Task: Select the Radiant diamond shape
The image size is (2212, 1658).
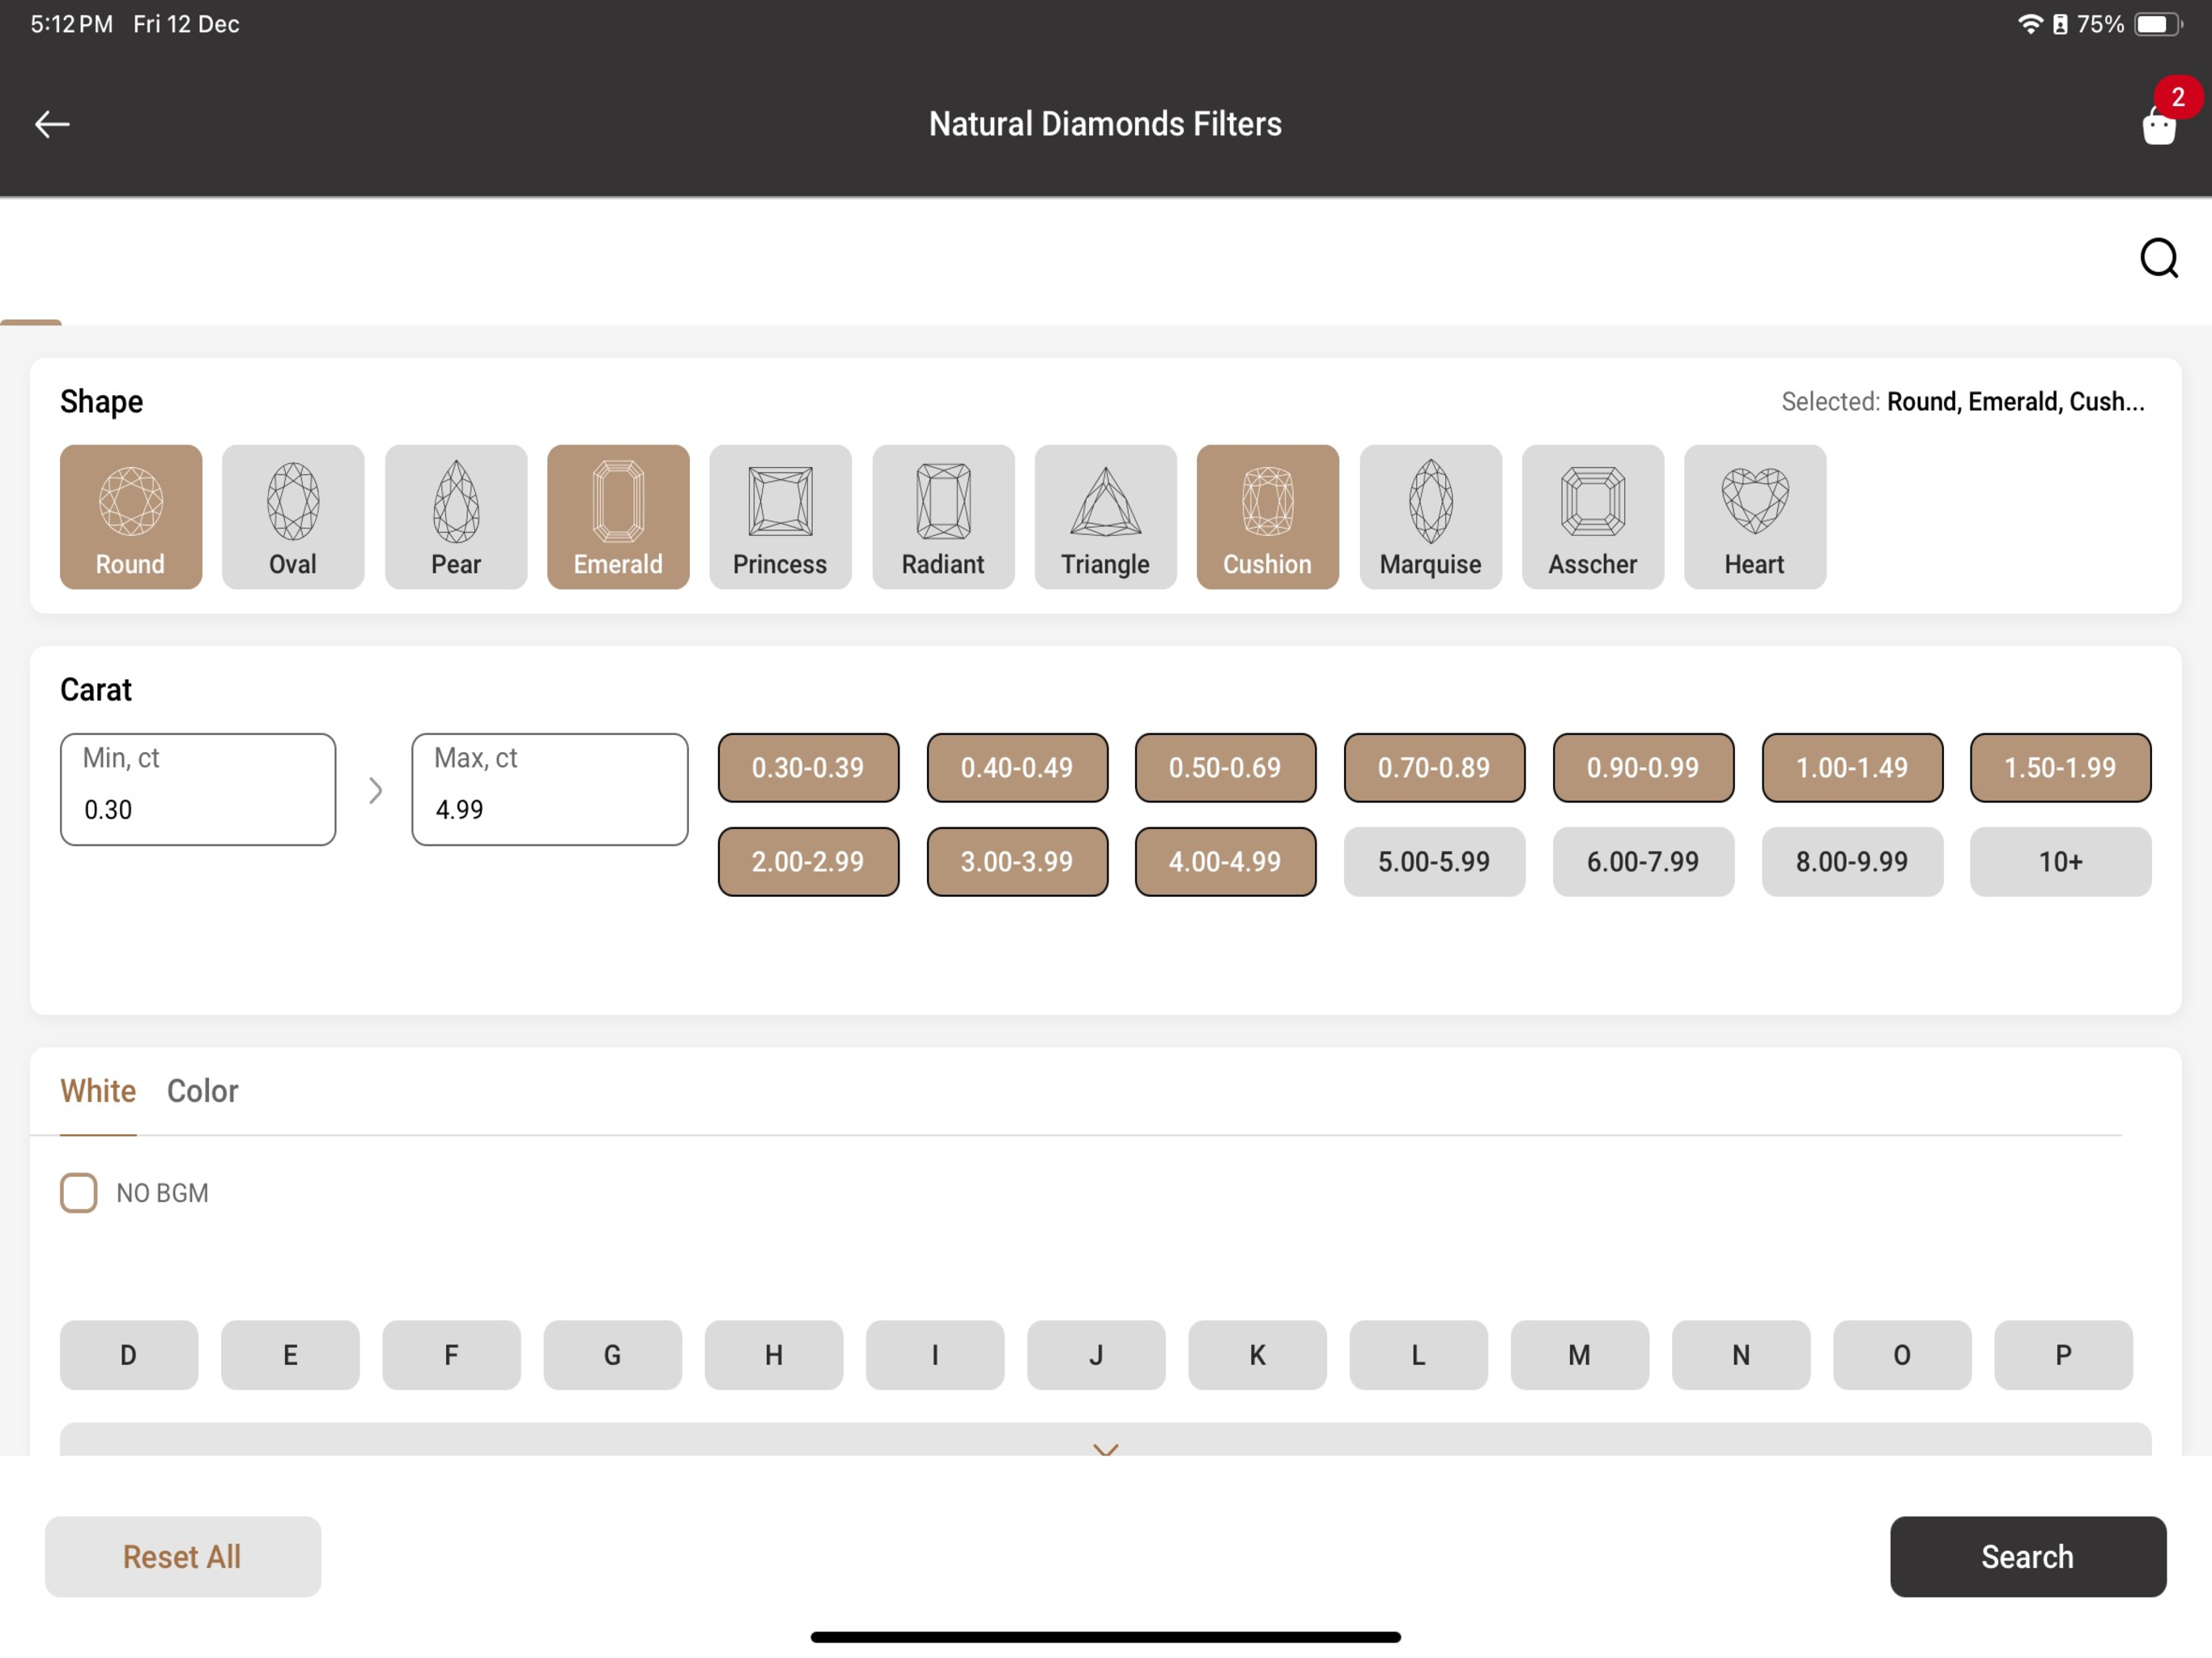Action: (x=943, y=516)
